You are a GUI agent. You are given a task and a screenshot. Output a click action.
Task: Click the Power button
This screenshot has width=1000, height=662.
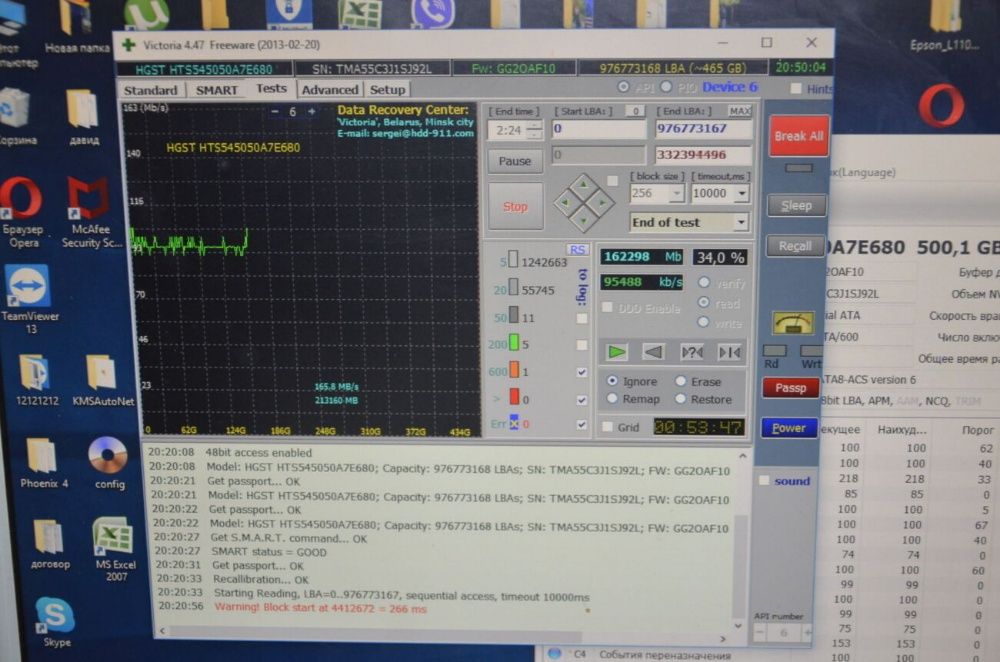[789, 427]
